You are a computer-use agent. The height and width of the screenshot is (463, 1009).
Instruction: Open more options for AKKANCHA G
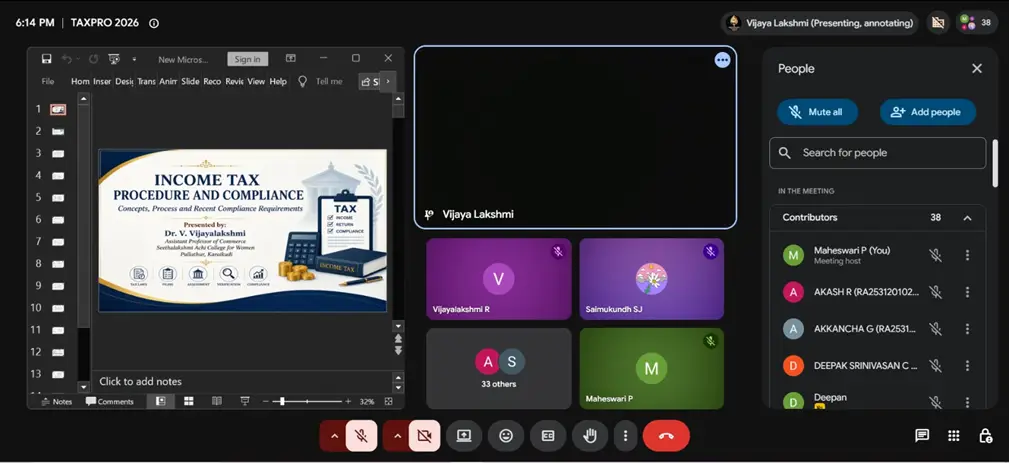967,329
